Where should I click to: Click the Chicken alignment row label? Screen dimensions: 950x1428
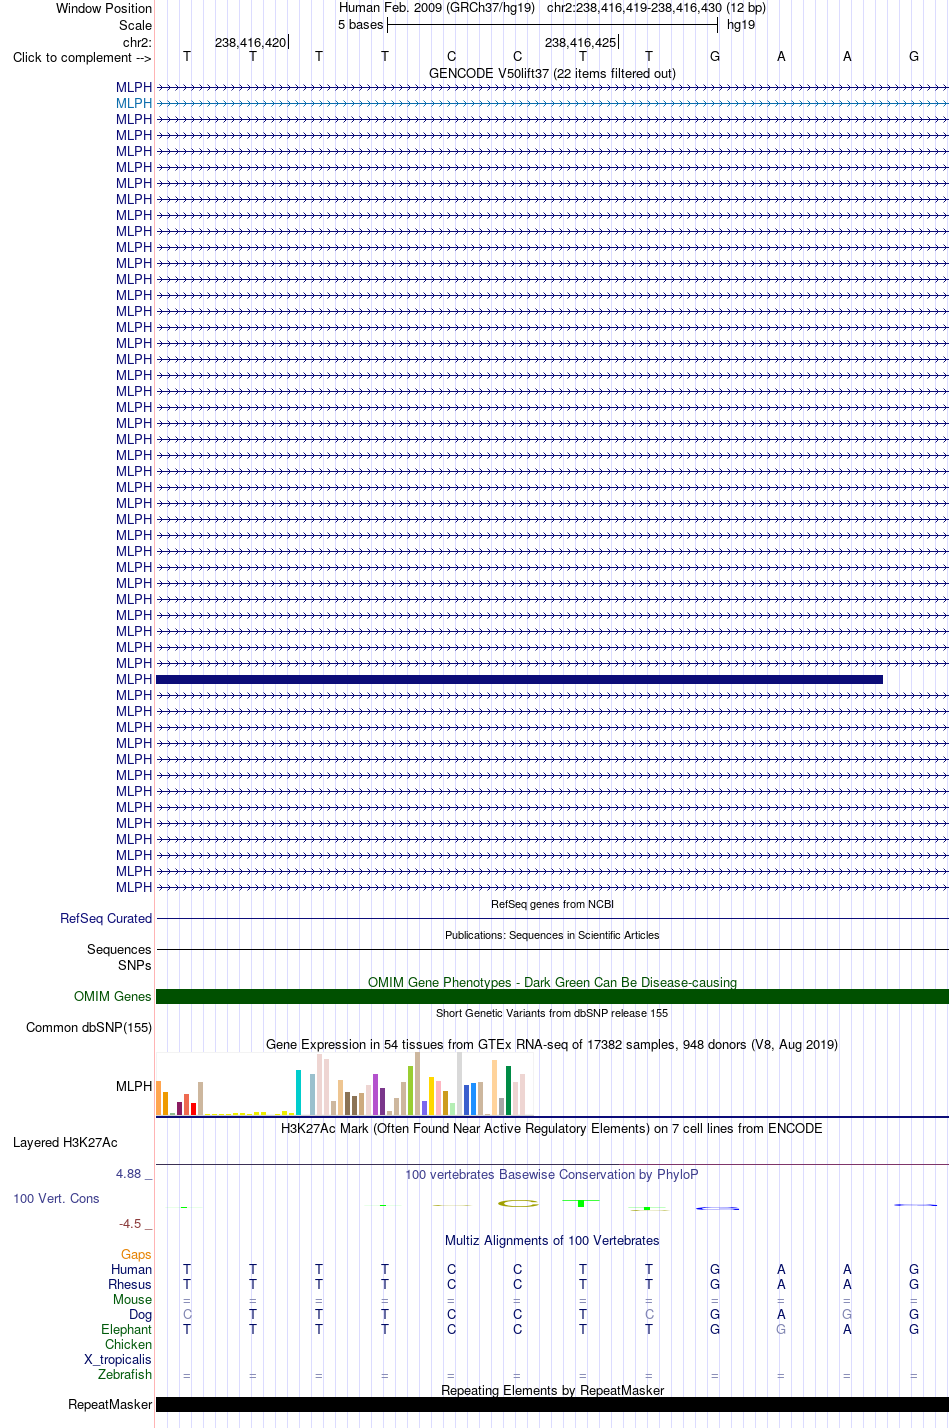point(128,1344)
